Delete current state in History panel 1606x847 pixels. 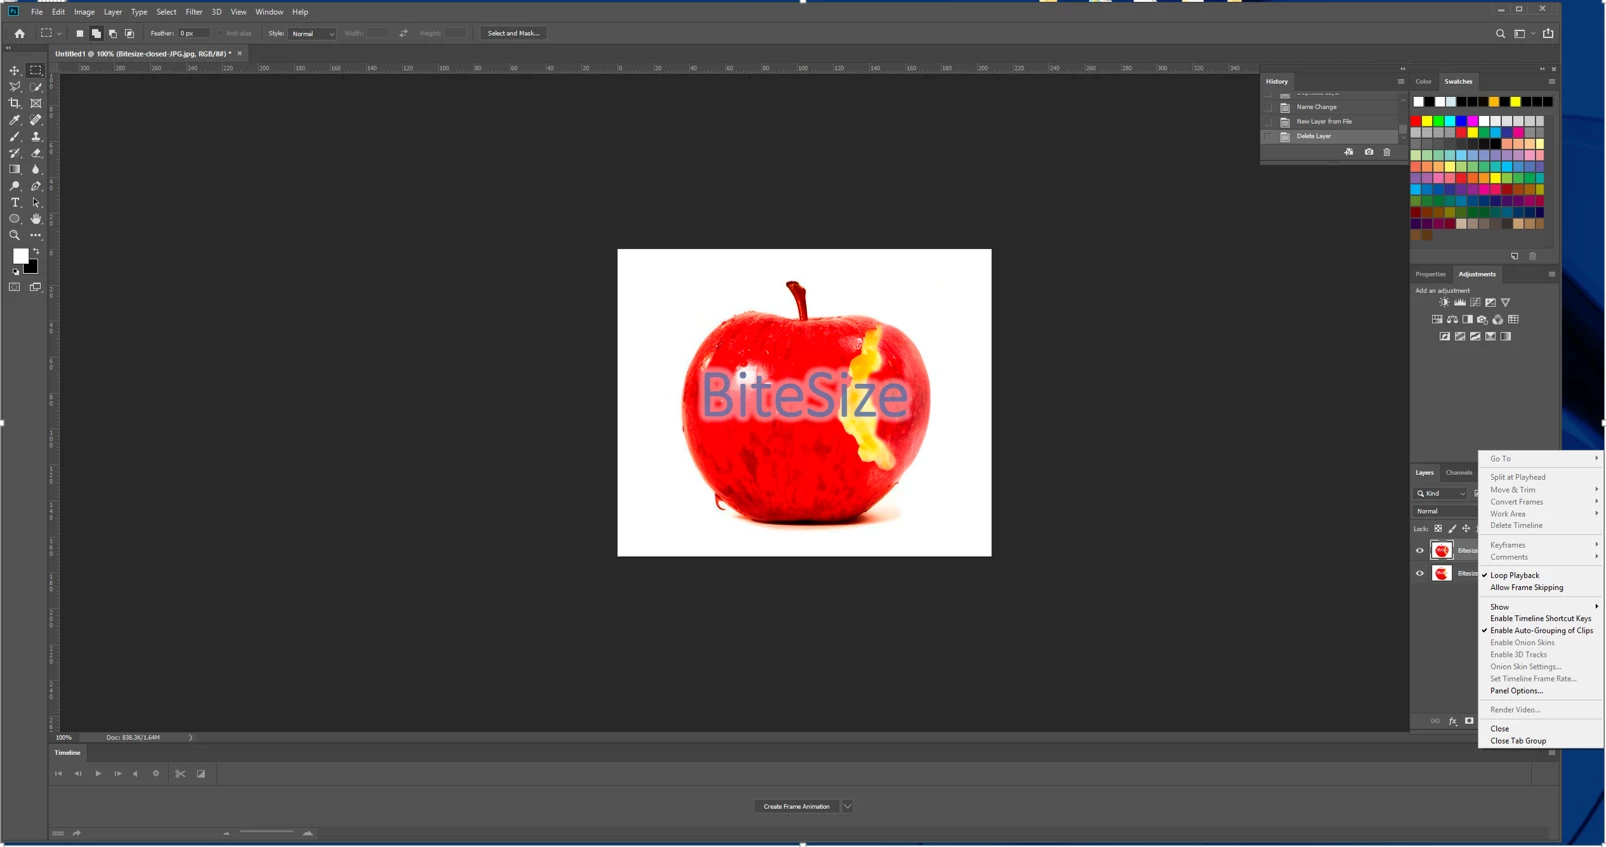(1387, 152)
